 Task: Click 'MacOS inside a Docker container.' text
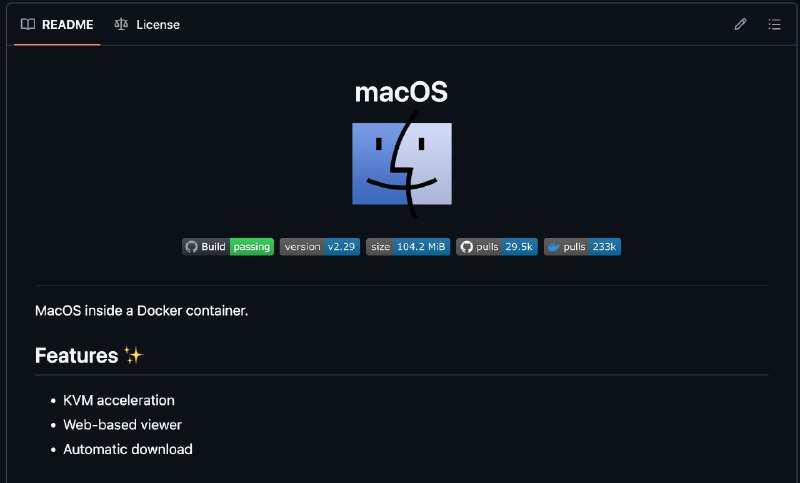[141, 311]
